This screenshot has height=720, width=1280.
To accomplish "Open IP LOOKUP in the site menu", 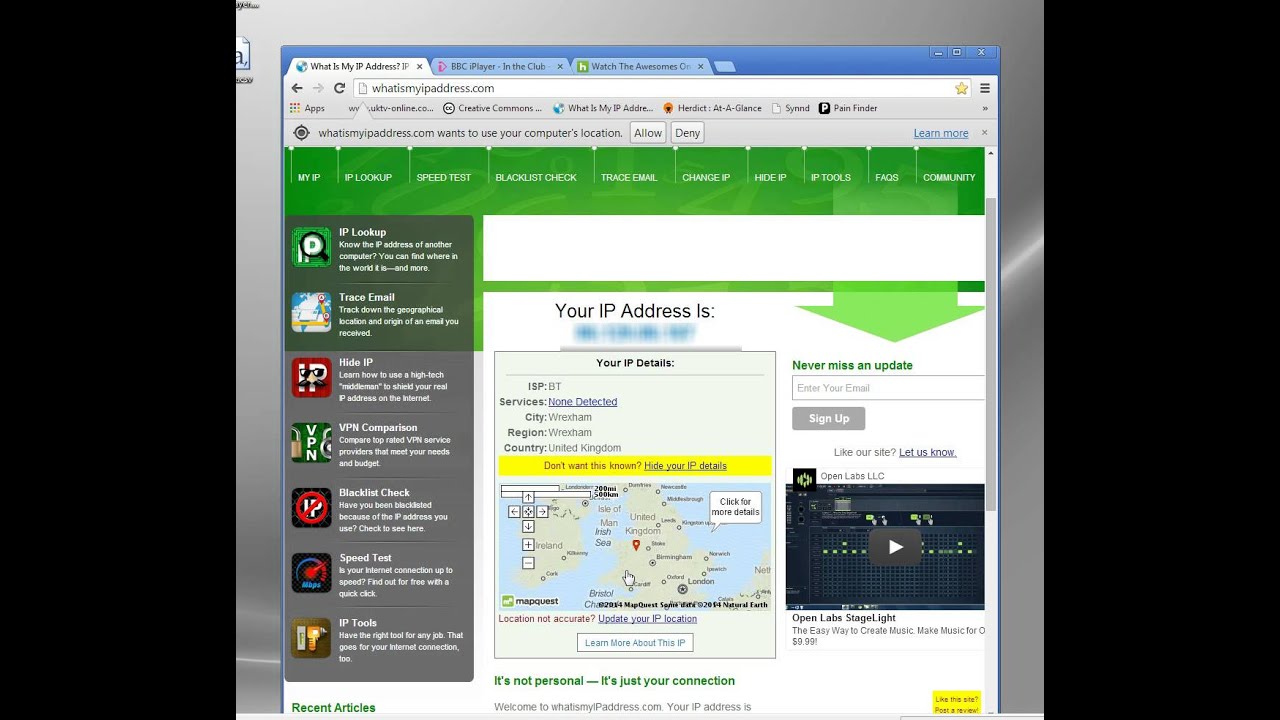I will coord(368,178).
